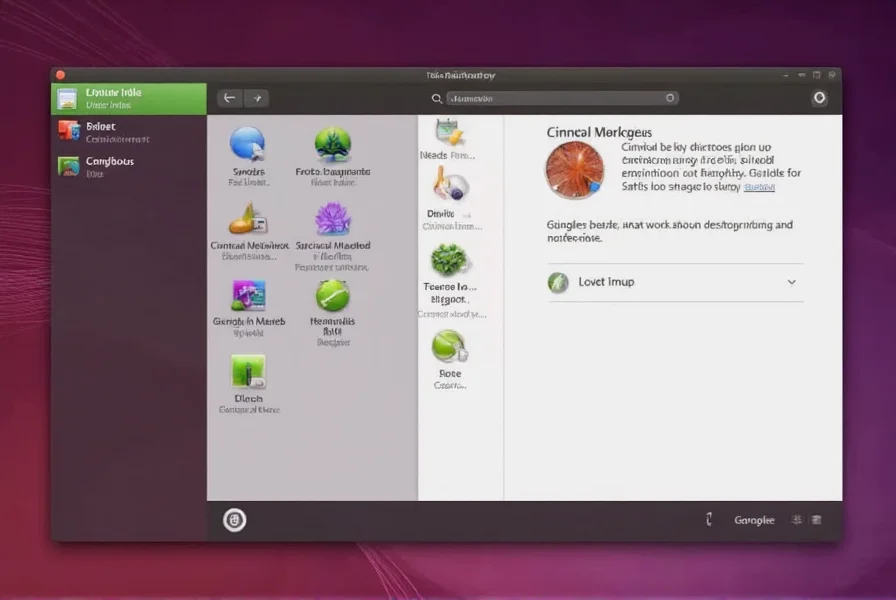Click the circular button at top-right header
Viewport: 896px width, 600px height.
click(x=819, y=98)
